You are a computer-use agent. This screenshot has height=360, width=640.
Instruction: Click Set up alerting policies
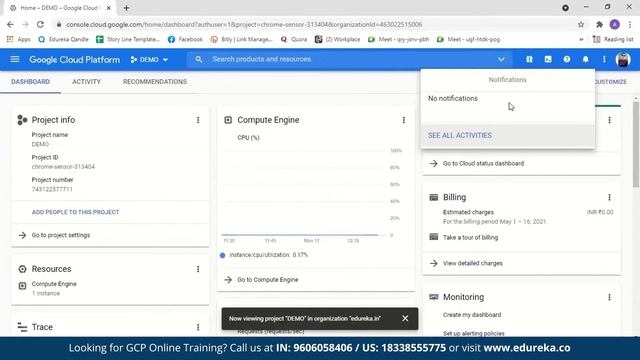point(473,333)
